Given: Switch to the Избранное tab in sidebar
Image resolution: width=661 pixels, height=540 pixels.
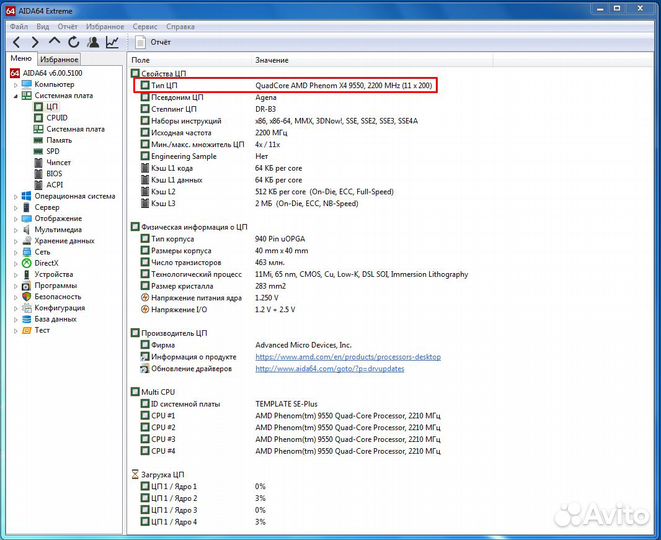Looking at the screenshot, I should 59,59.
